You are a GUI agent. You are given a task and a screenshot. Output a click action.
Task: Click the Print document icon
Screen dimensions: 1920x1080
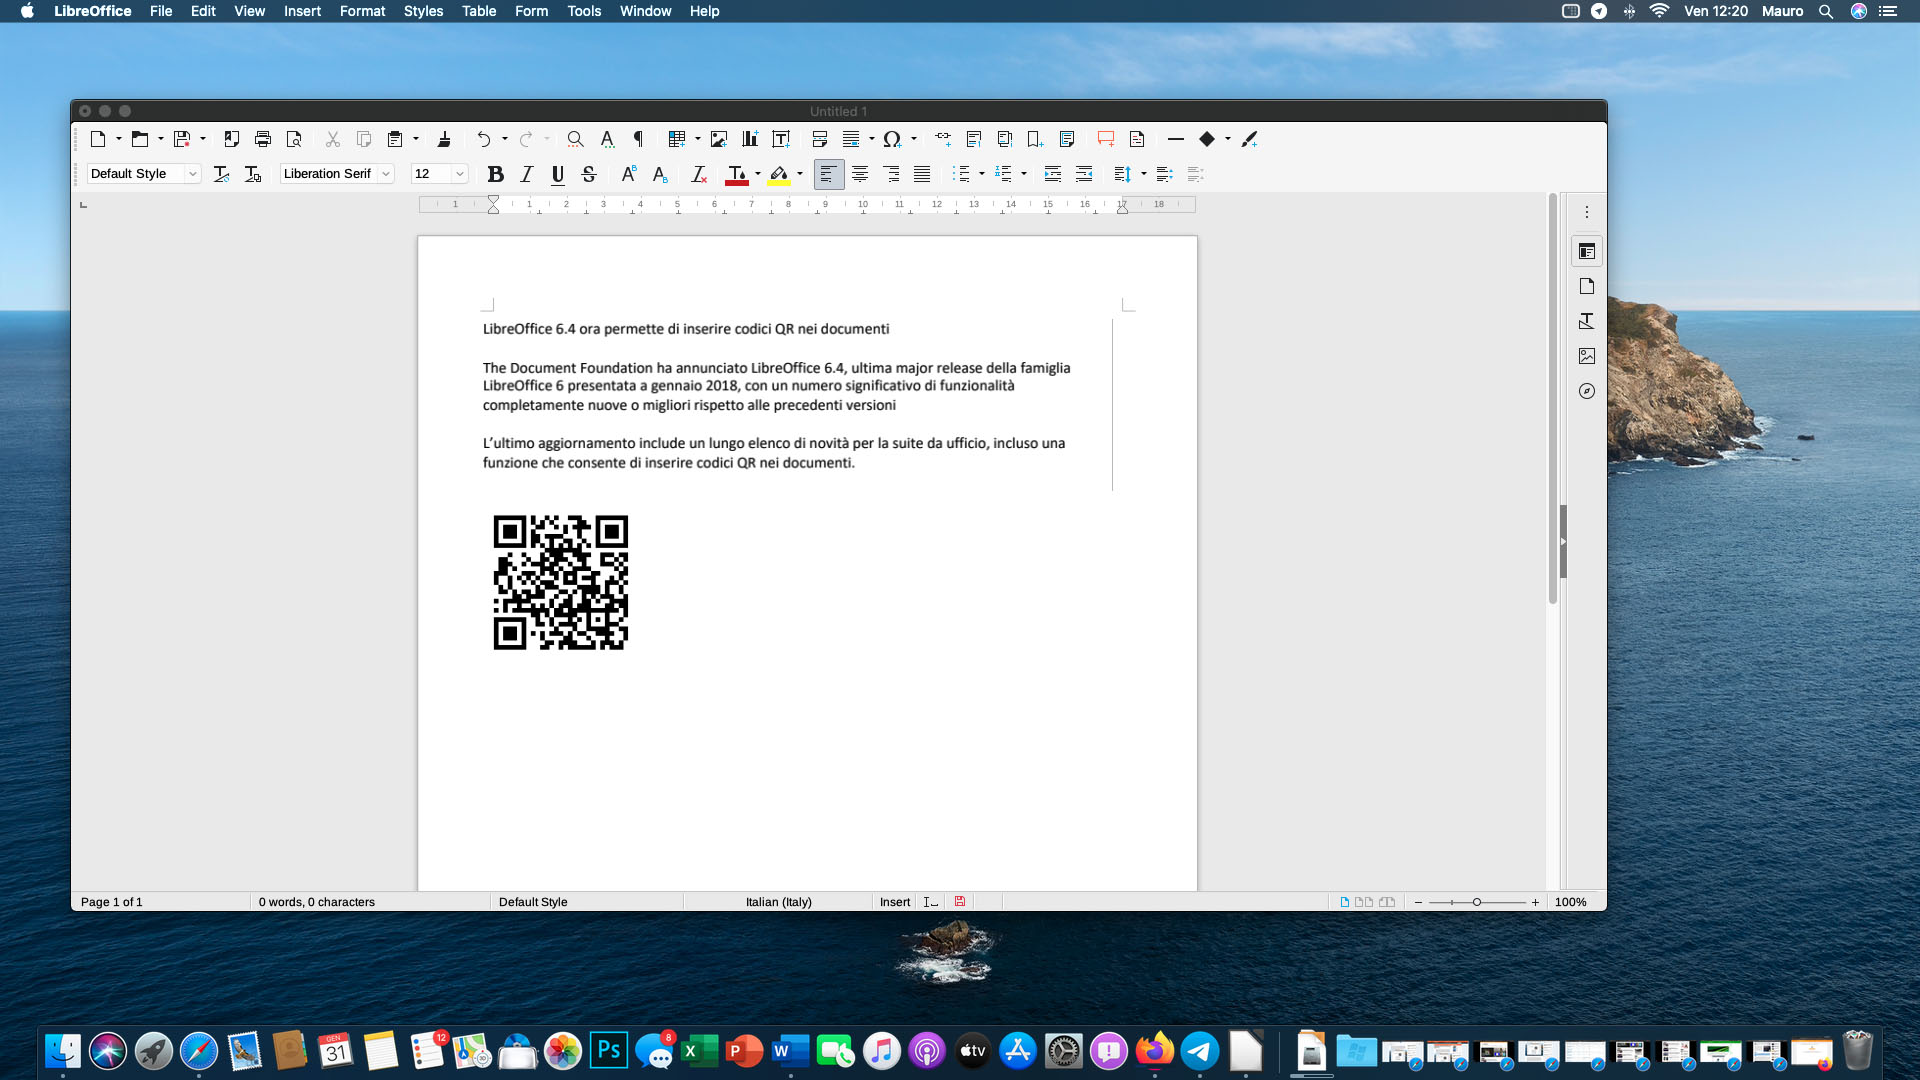click(x=263, y=139)
